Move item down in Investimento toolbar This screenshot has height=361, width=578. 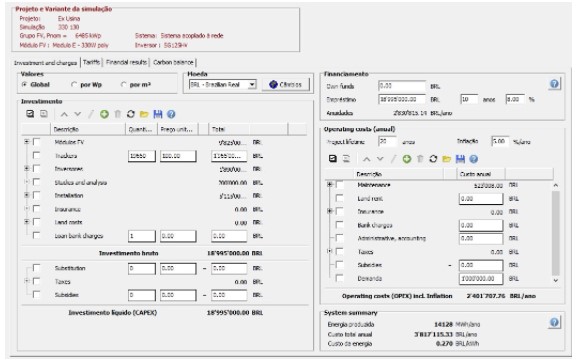pos(77,114)
